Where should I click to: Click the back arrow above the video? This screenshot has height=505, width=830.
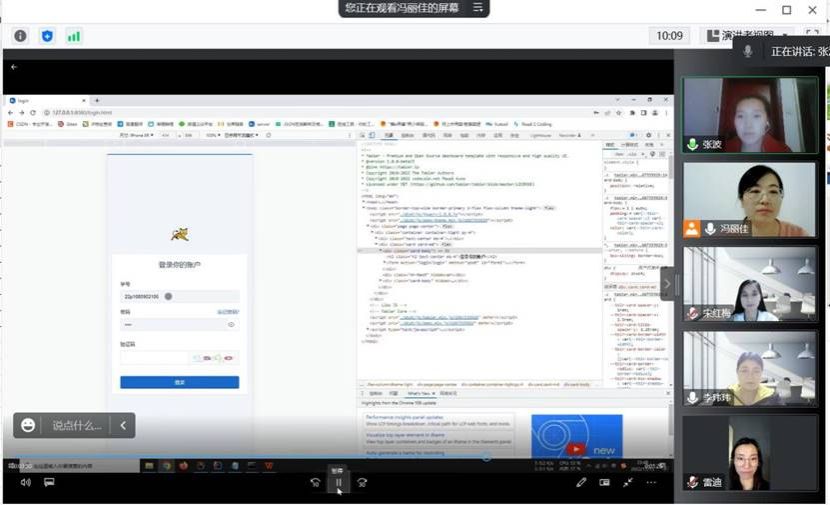coord(14,67)
